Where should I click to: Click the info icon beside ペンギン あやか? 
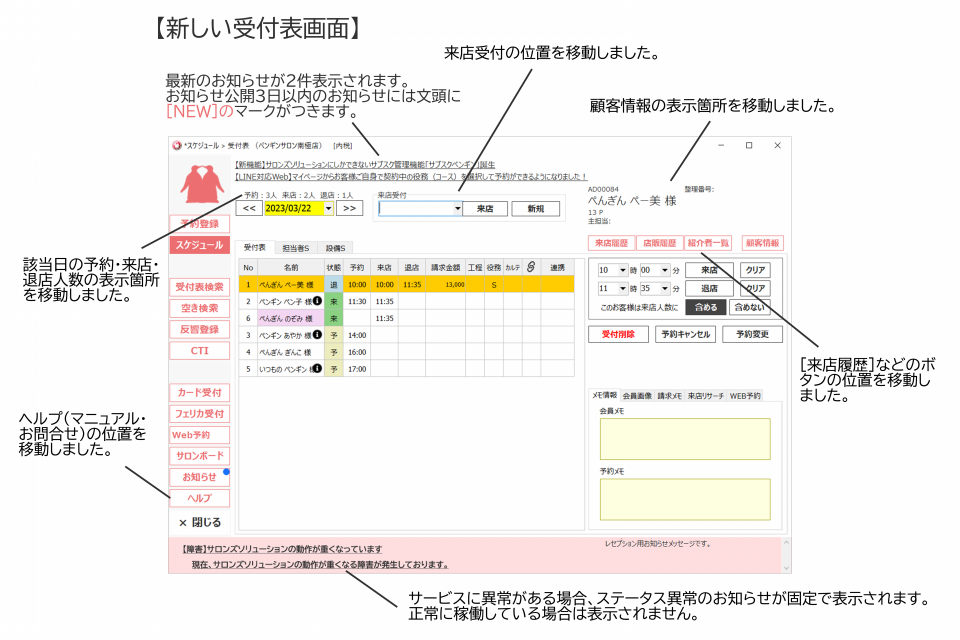(x=317, y=335)
